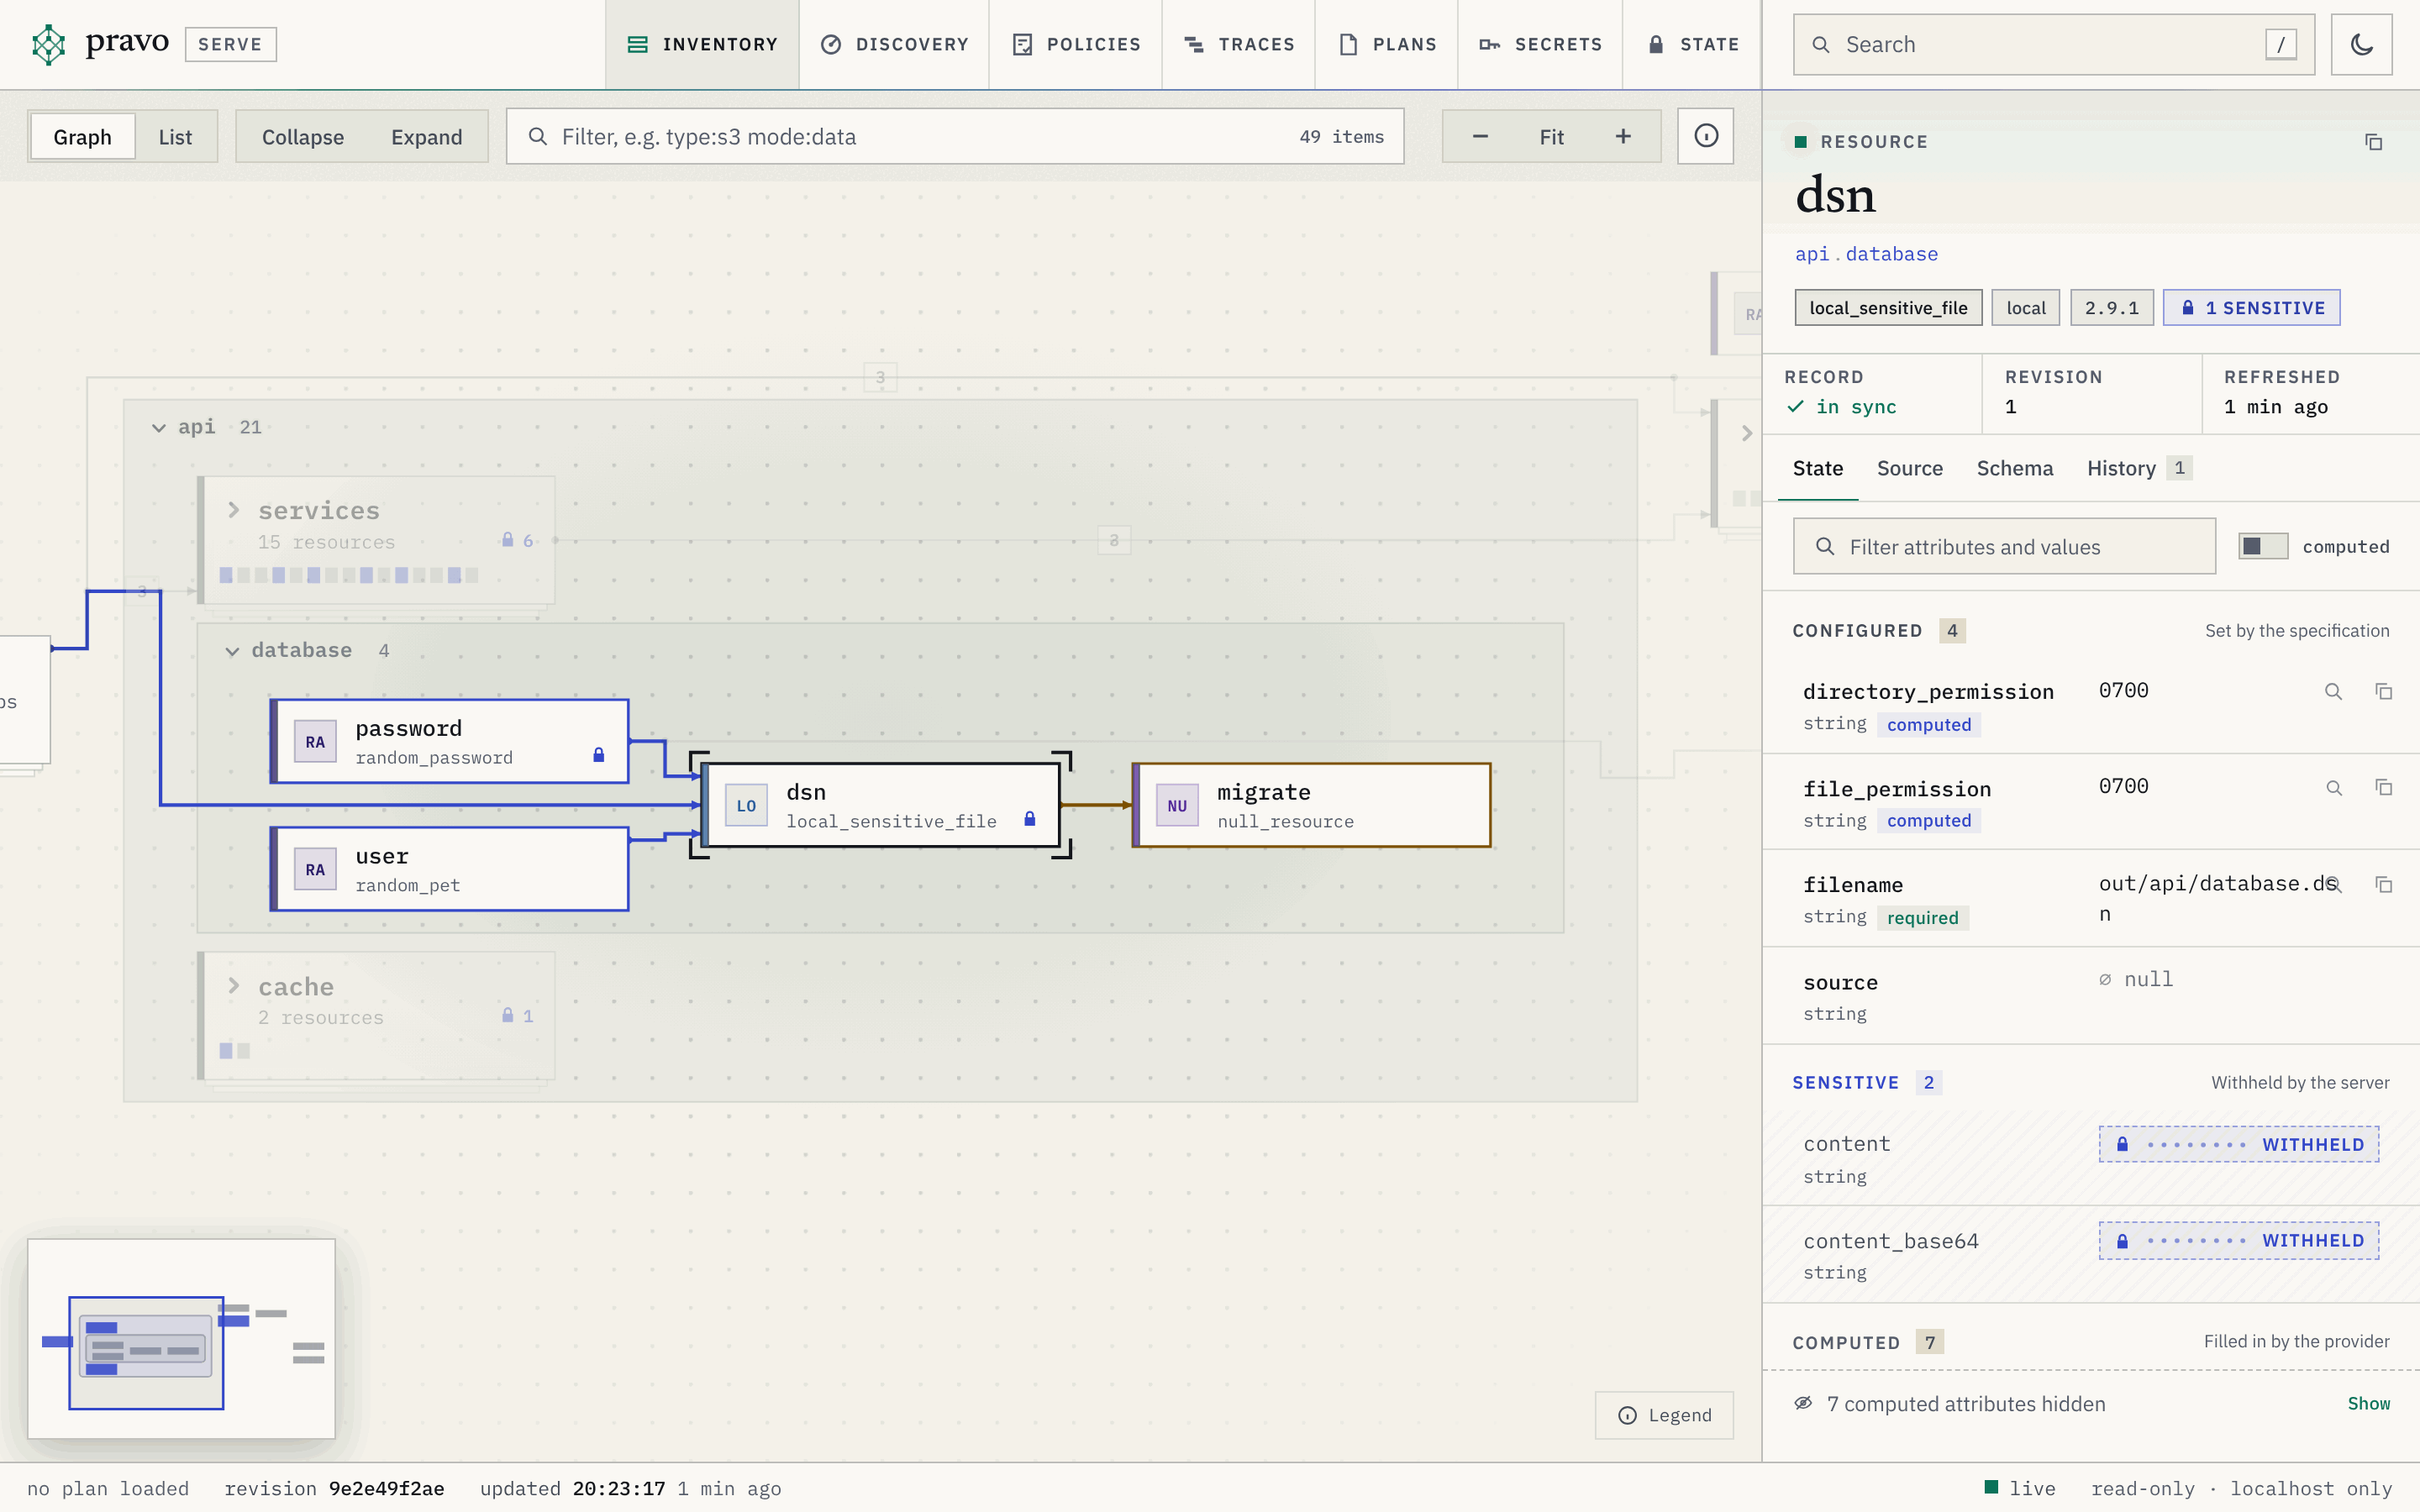Toggle dark mode moon icon
Image resolution: width=2420 pixels, height=1512 pixels.
tap(2361, 44)
